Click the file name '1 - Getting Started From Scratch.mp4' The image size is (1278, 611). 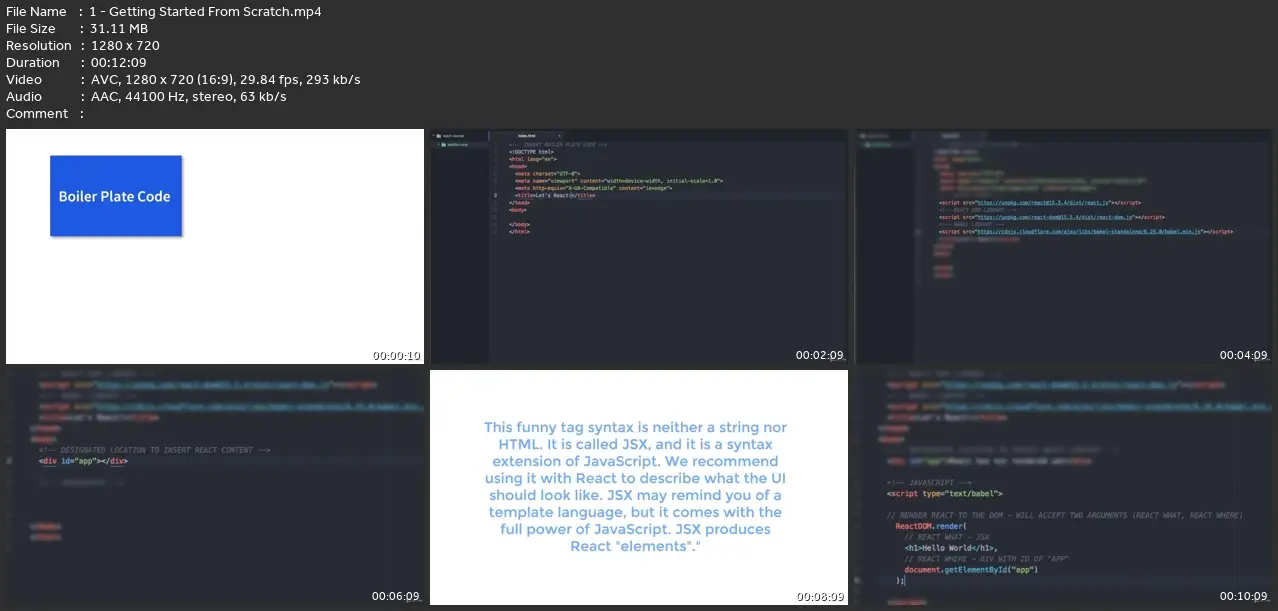[205, 11]
